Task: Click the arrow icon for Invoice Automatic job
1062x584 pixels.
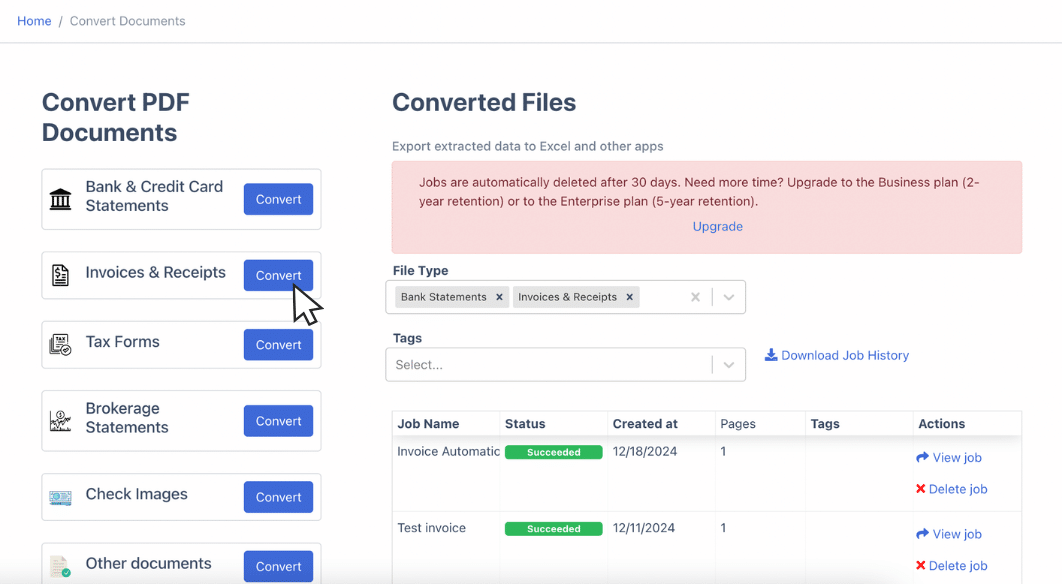Action: tap(922, 457)
